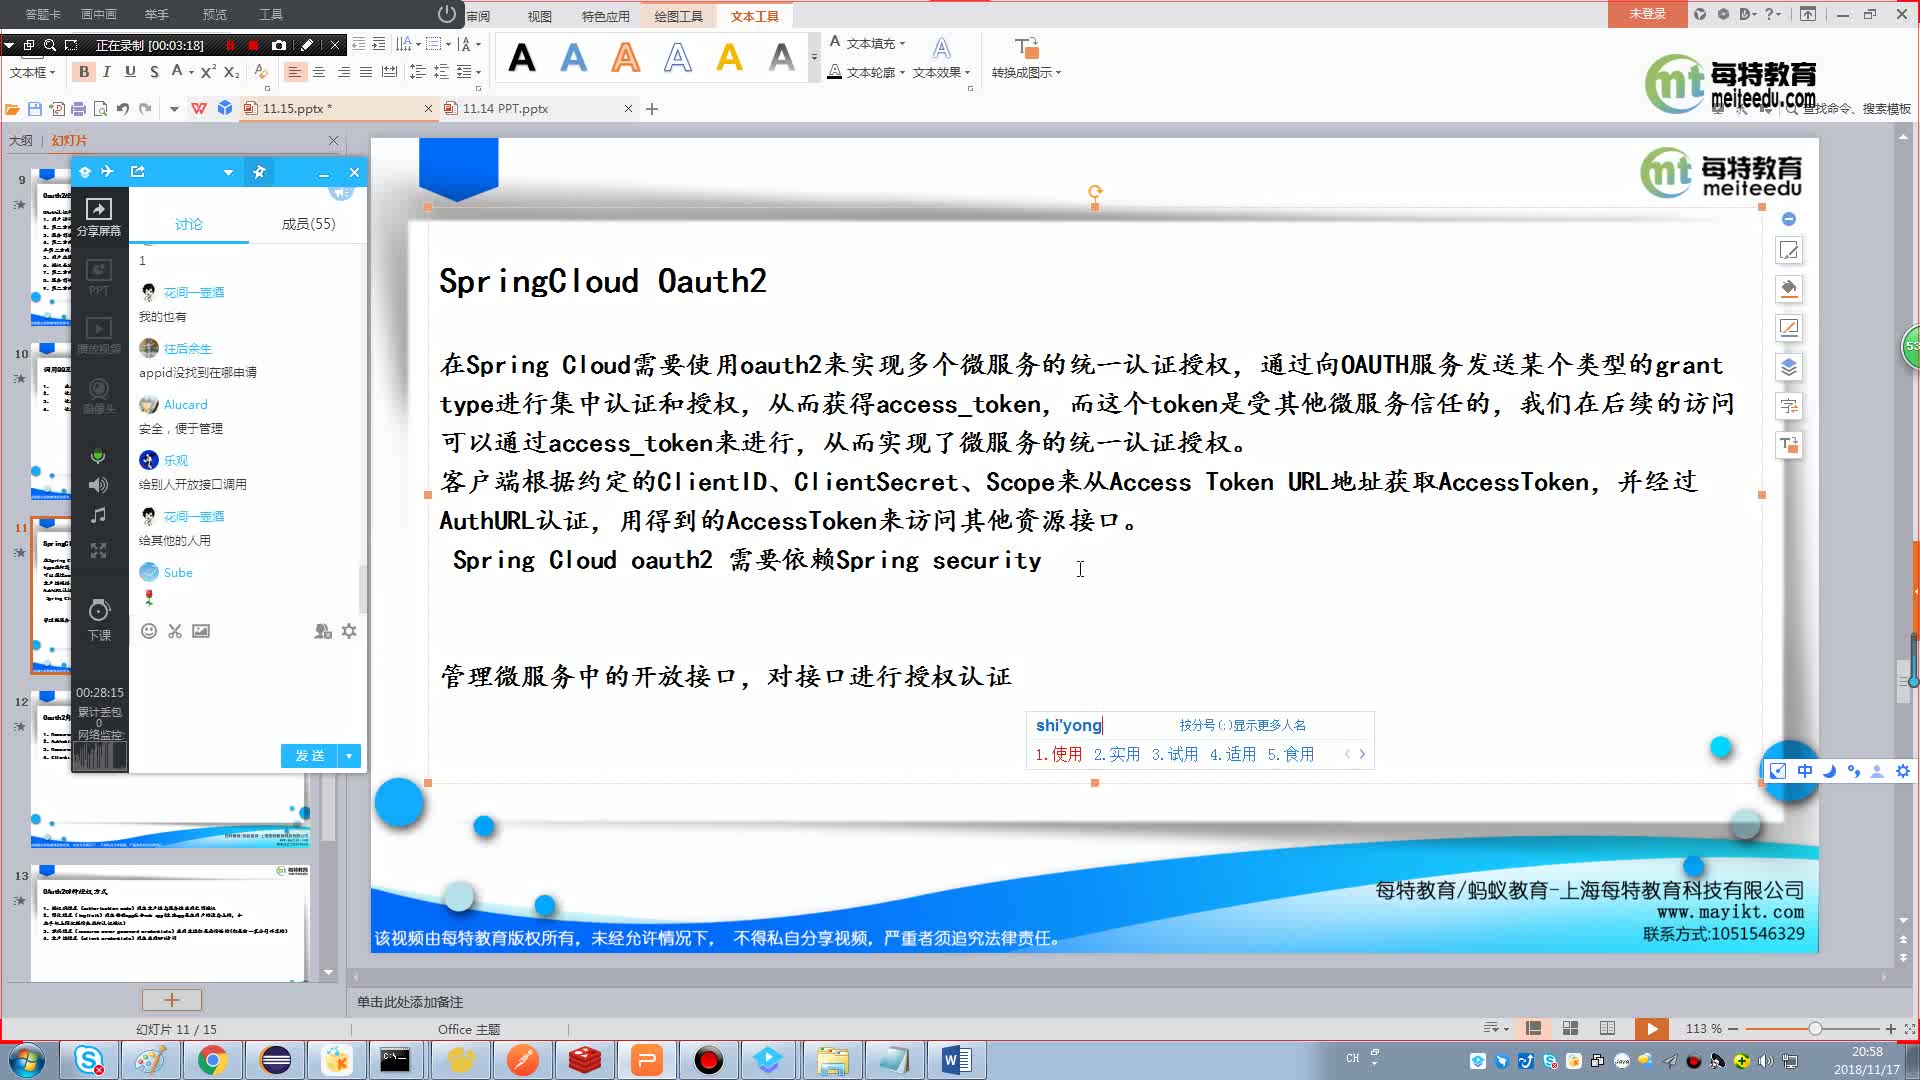This screenshot has width=1920, height=1080.
Task: Click the speaker volume icon in classroom sidebar
Action: [x=98, y=485]
